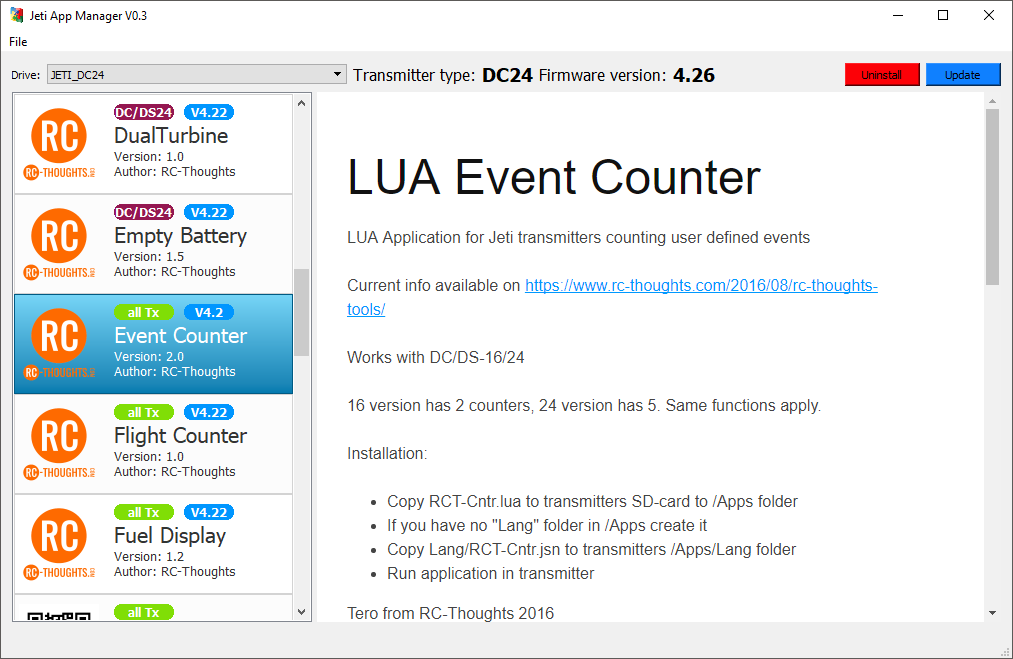This screenshot has height=659, width=1013.
Task: Open the File menu
Action: [18, 41]
